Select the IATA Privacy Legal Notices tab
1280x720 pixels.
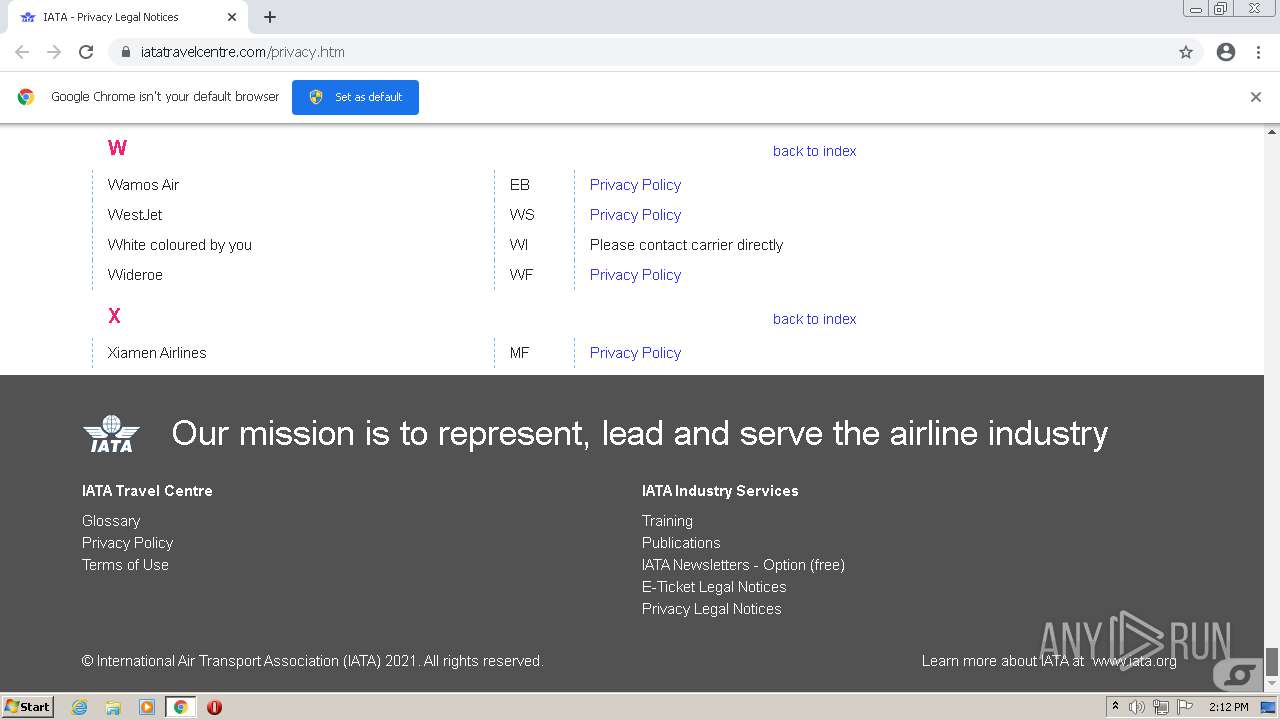120,17
